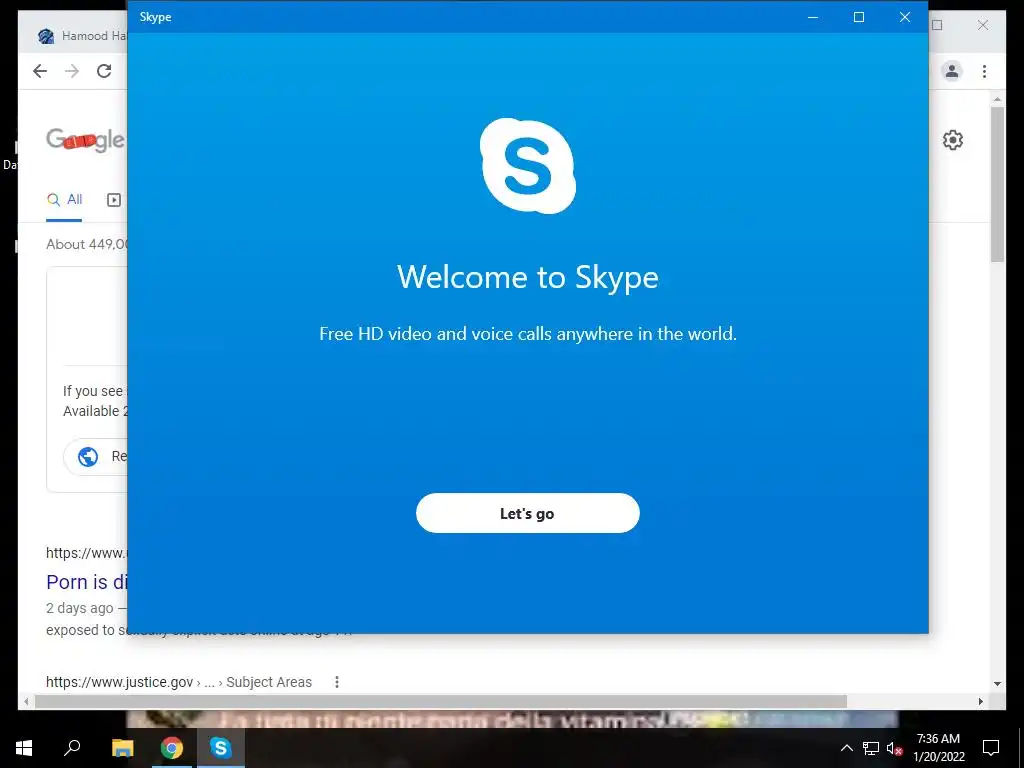Viewport: 1024px width, 768px height.
Task: Click the horizontal scroll right arrow in Chrome
Action: pos(981,701)
